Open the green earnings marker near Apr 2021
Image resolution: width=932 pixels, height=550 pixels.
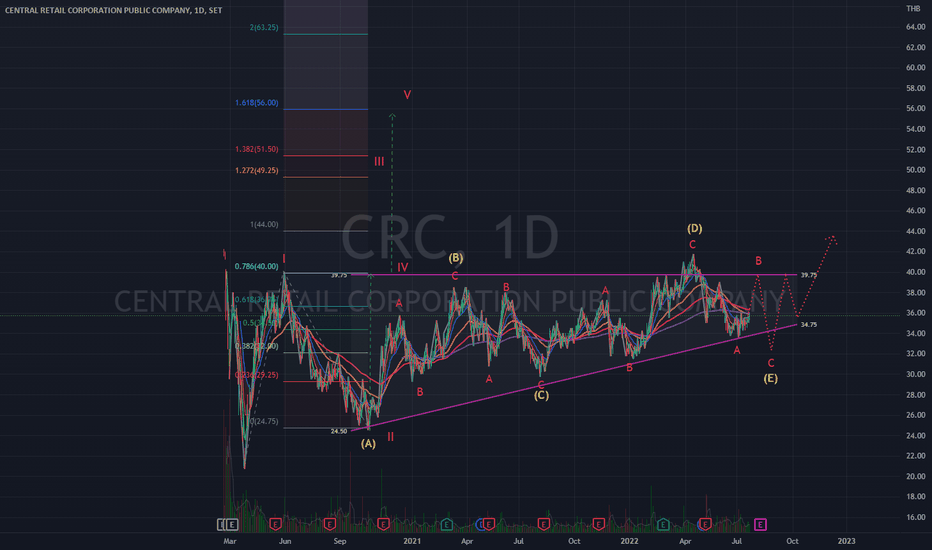pos(446,524)
